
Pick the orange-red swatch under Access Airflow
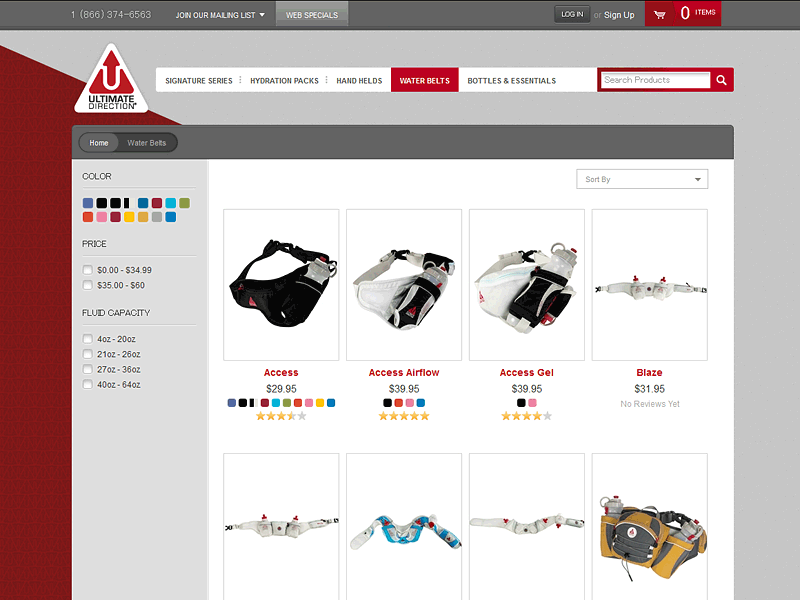398,403
